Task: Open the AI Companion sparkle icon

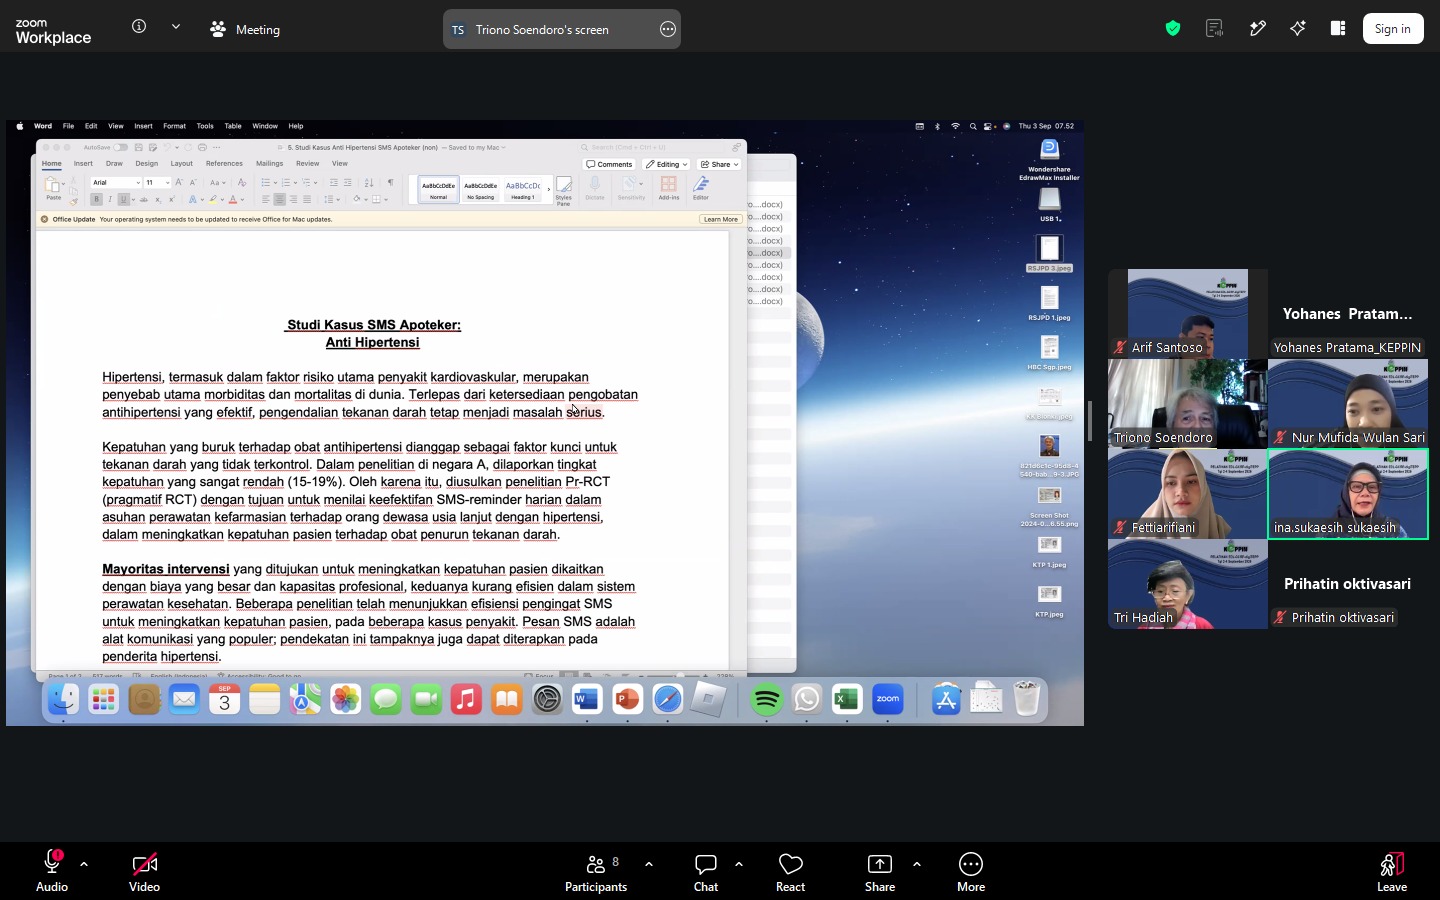Action: tap(1298, 28)
